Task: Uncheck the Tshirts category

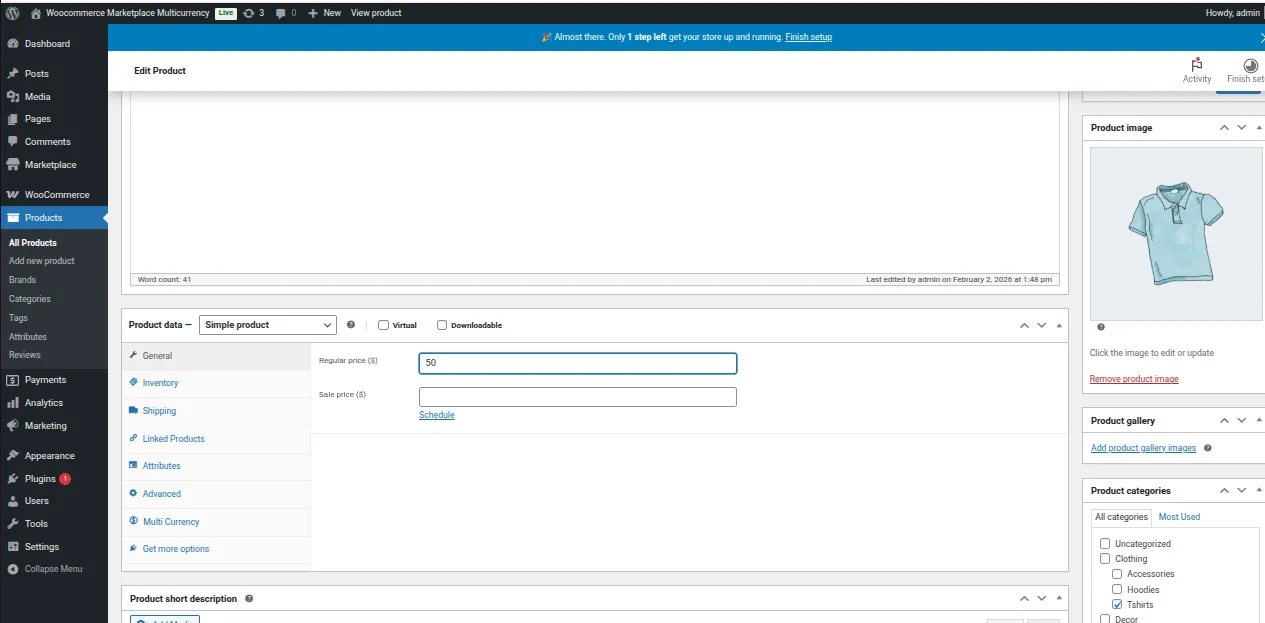Action: click(x=1118, y=605)
